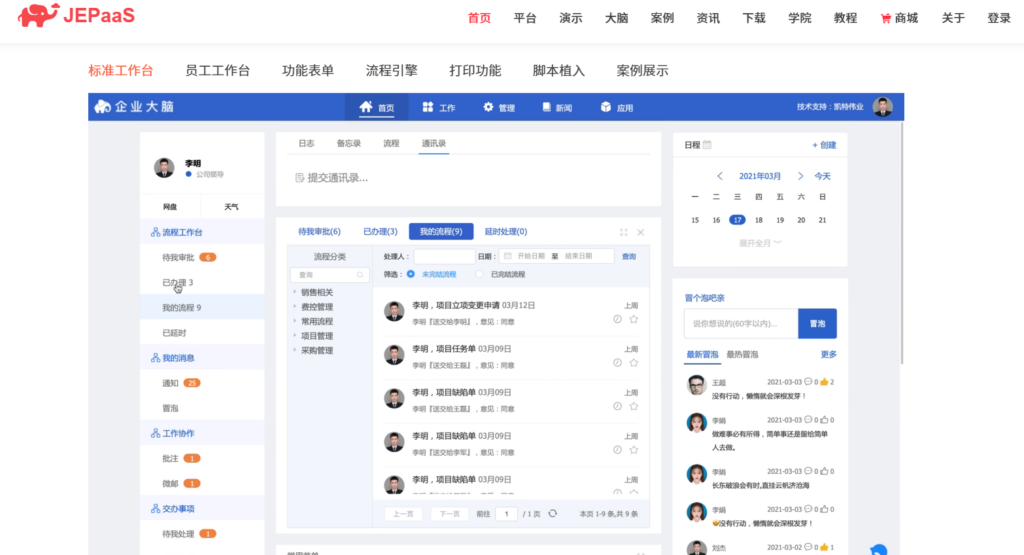Switch to 流程引擎 tab
The height and width of the screenshot is (555, 1024).
coord(391,71)
